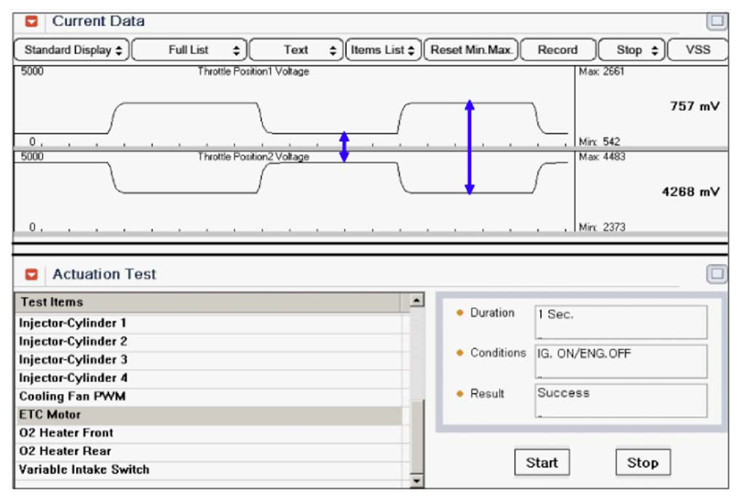Click the VSS button

[x=699, y=49]
